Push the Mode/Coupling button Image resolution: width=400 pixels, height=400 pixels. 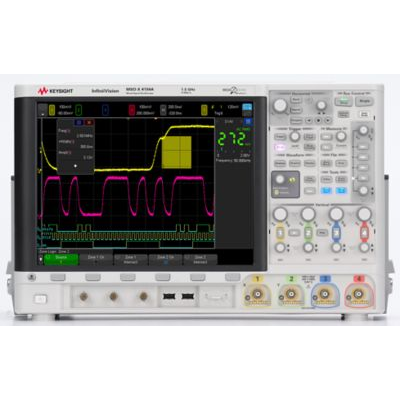pyautogui.click(x=310, y=147)
